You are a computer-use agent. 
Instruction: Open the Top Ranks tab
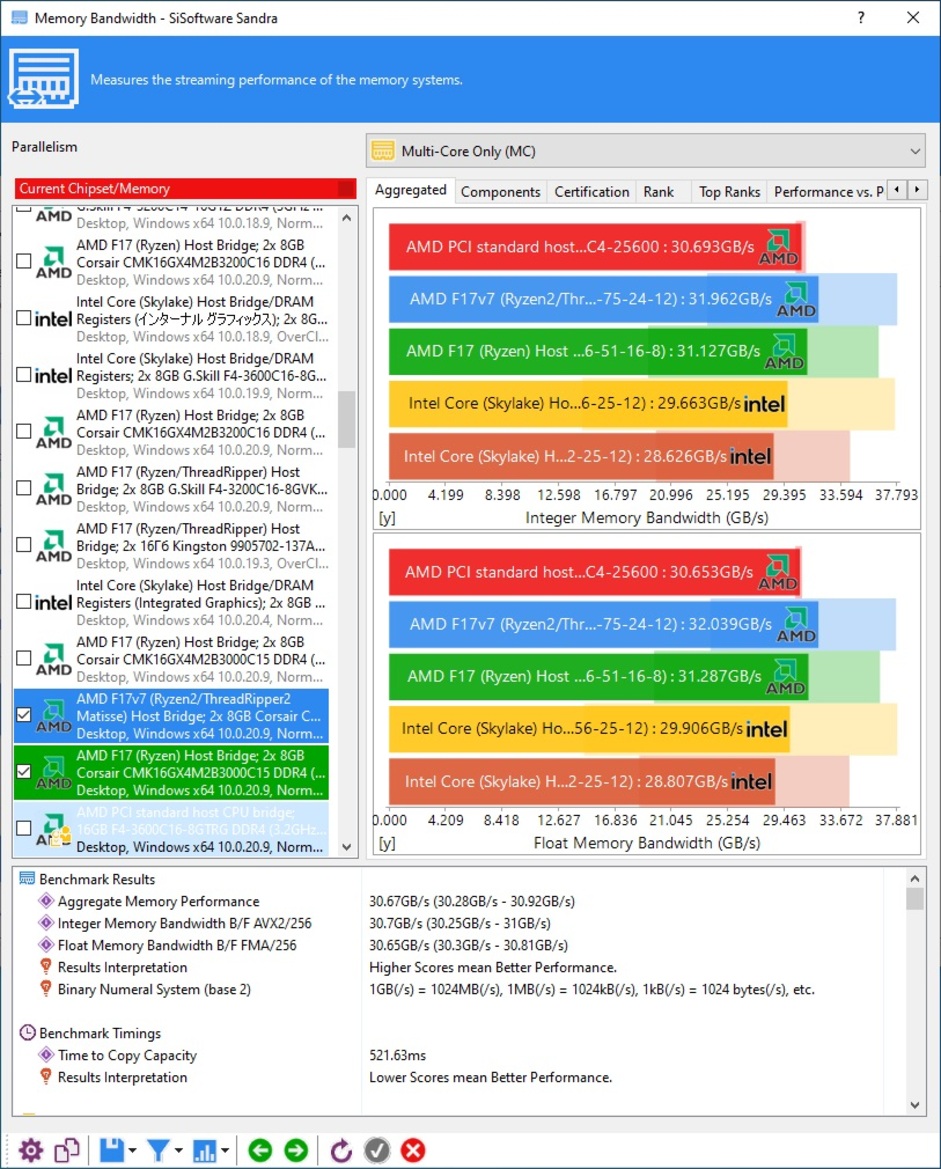click(x=729, y=192)
